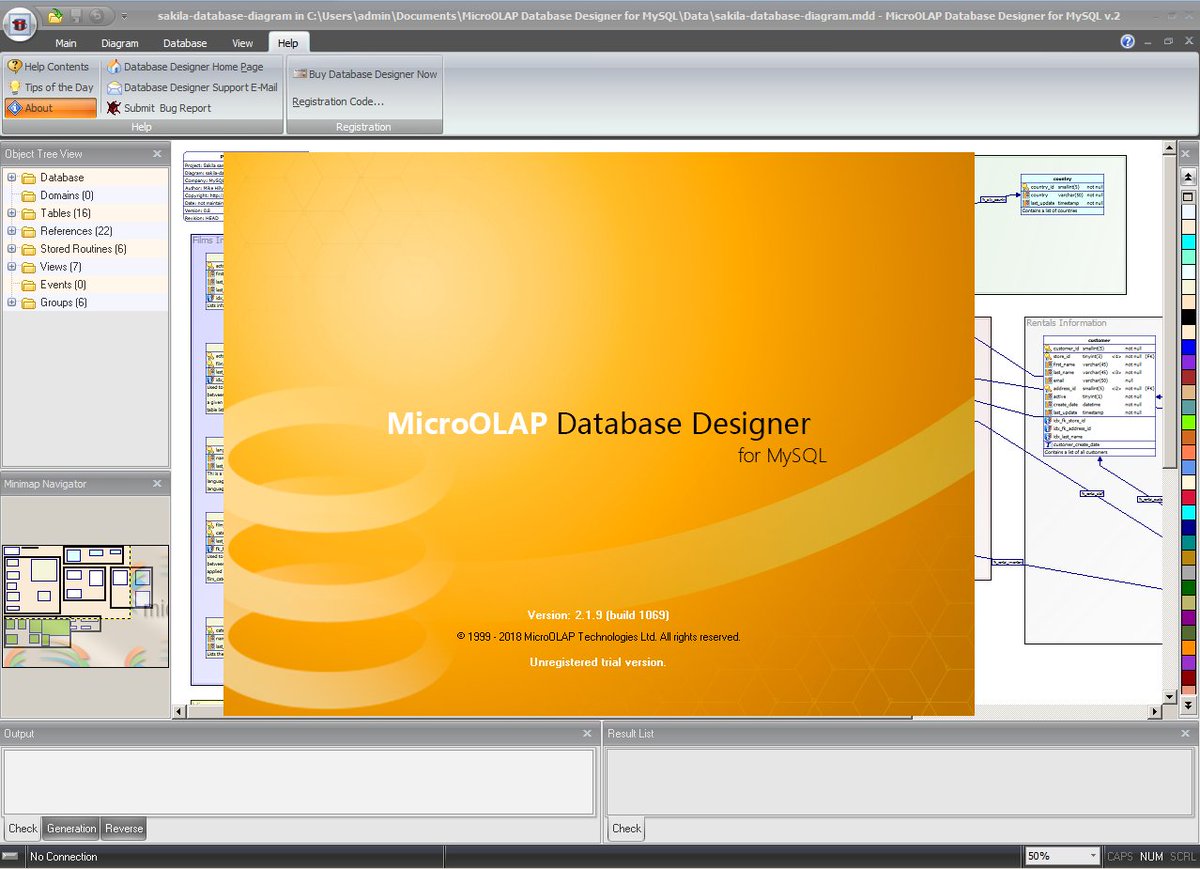Screen dimensions: 1200x869
Task: Click Submit Bug Report
Action: pos(160,108)
